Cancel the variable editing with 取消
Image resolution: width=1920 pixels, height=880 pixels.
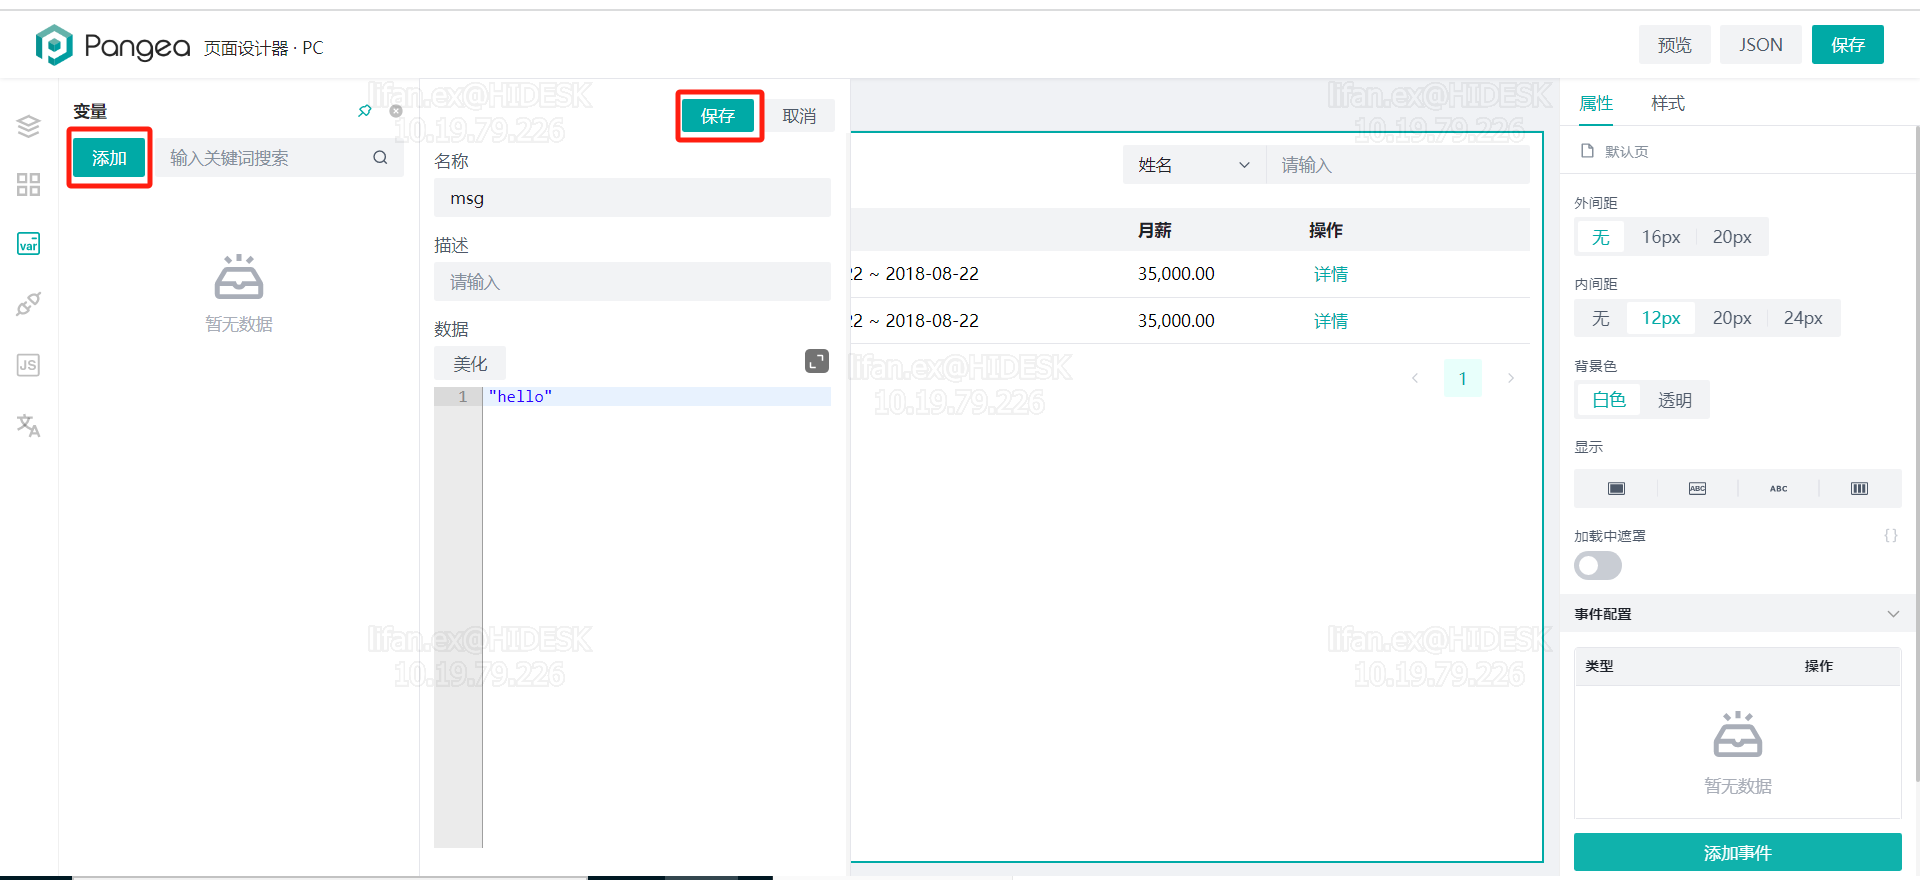tap(799, 116)
